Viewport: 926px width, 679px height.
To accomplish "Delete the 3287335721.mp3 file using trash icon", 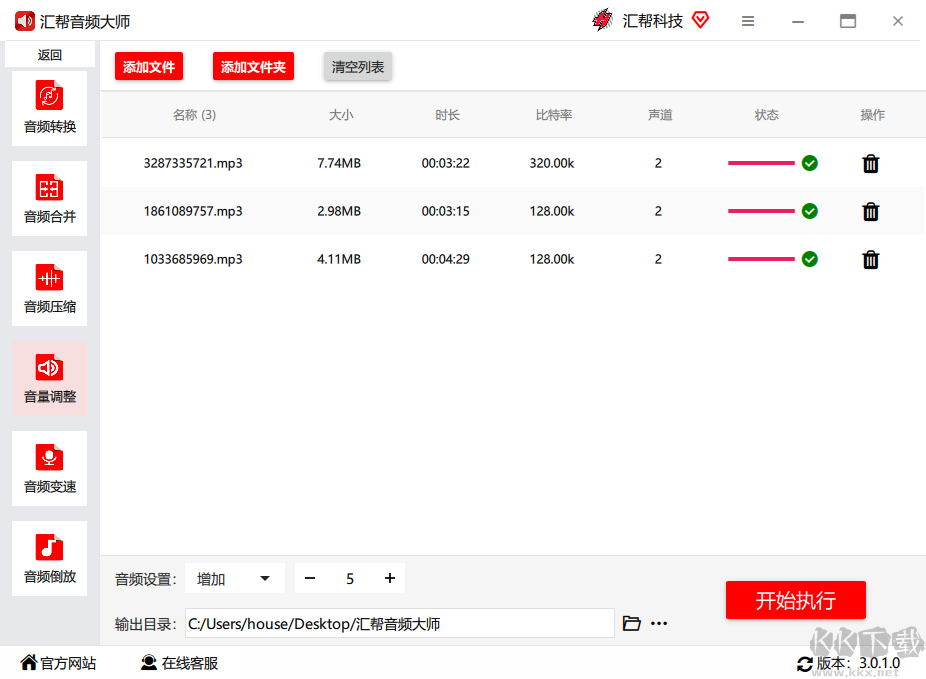I will tap(870, 163).
